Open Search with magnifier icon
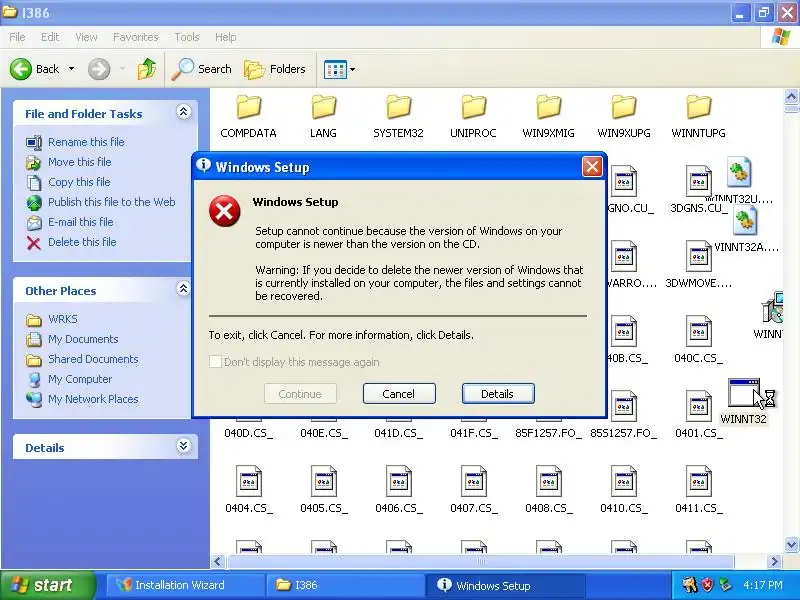The height and width of the screenshot is (600, 800). 202,69
